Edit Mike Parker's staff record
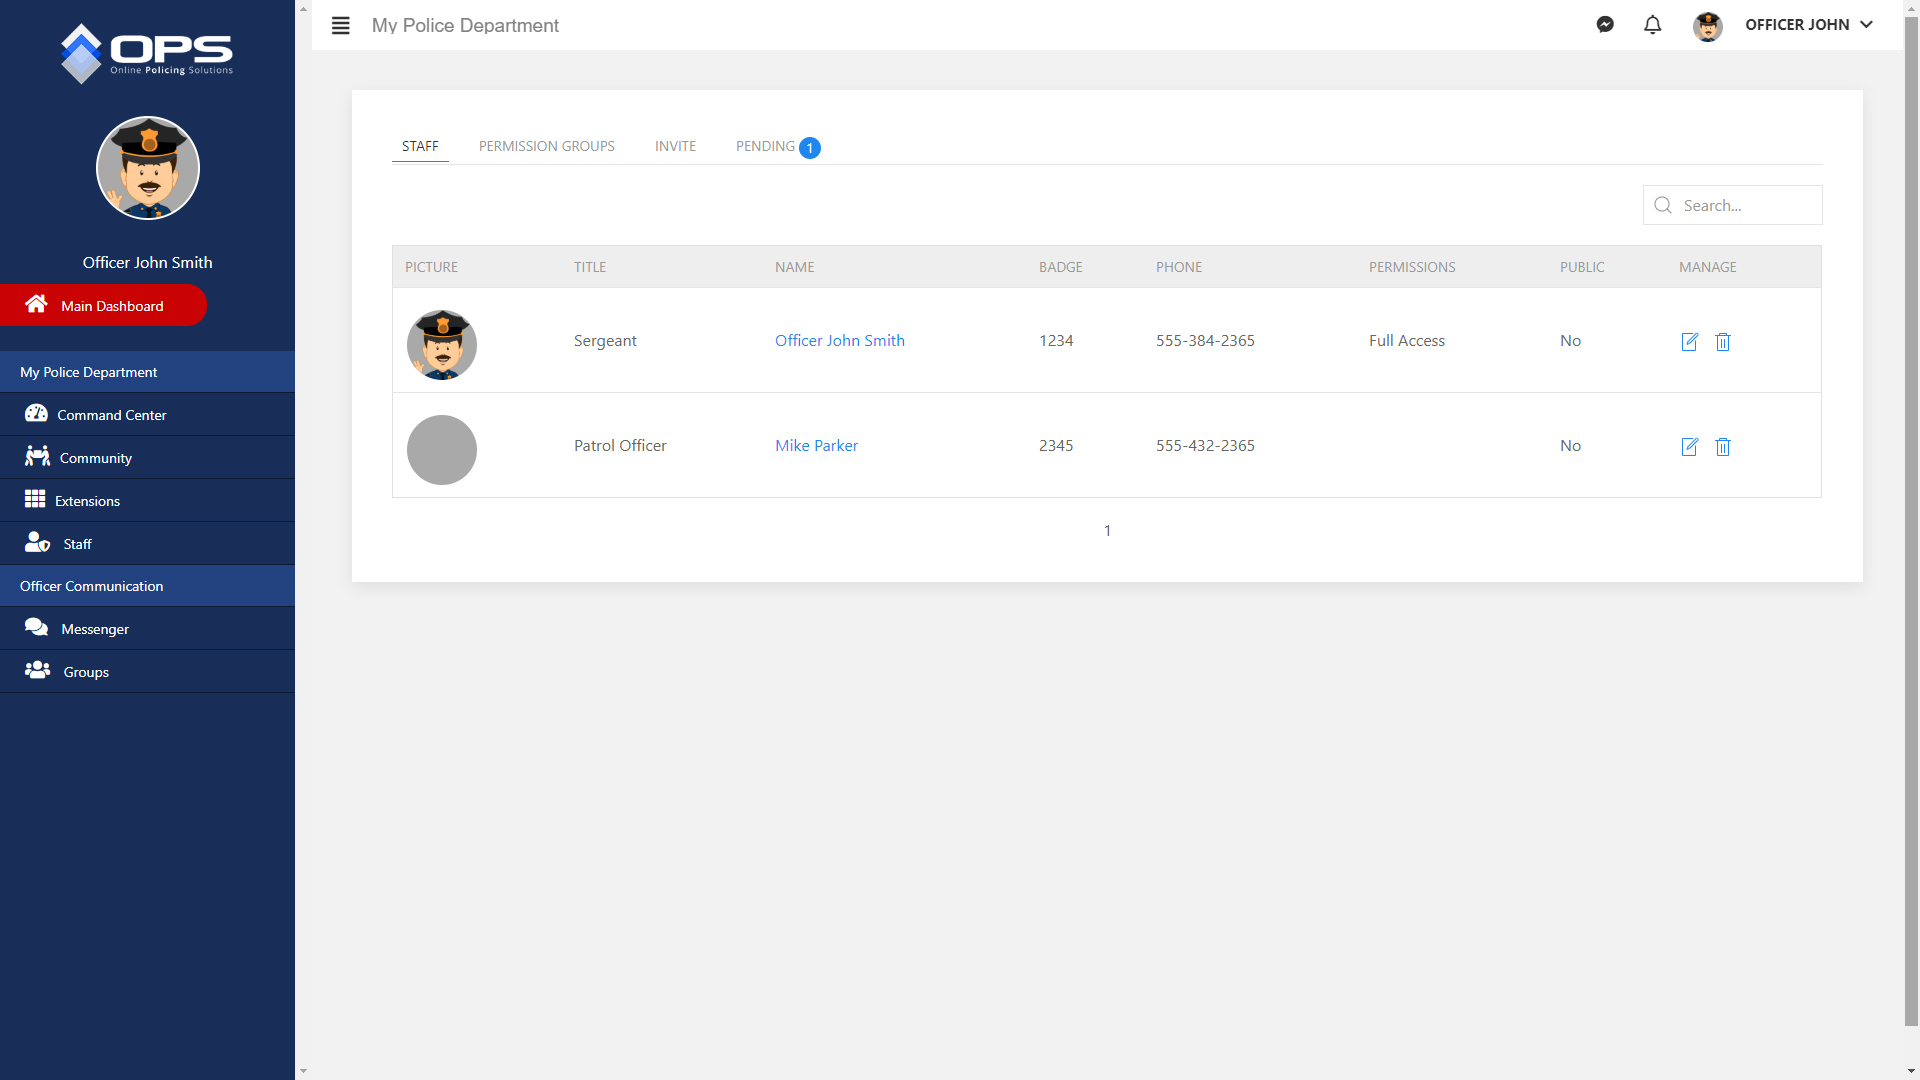Image resolution: width=1920 pixels, height=1080 pixels. (x=1689, y=447)
